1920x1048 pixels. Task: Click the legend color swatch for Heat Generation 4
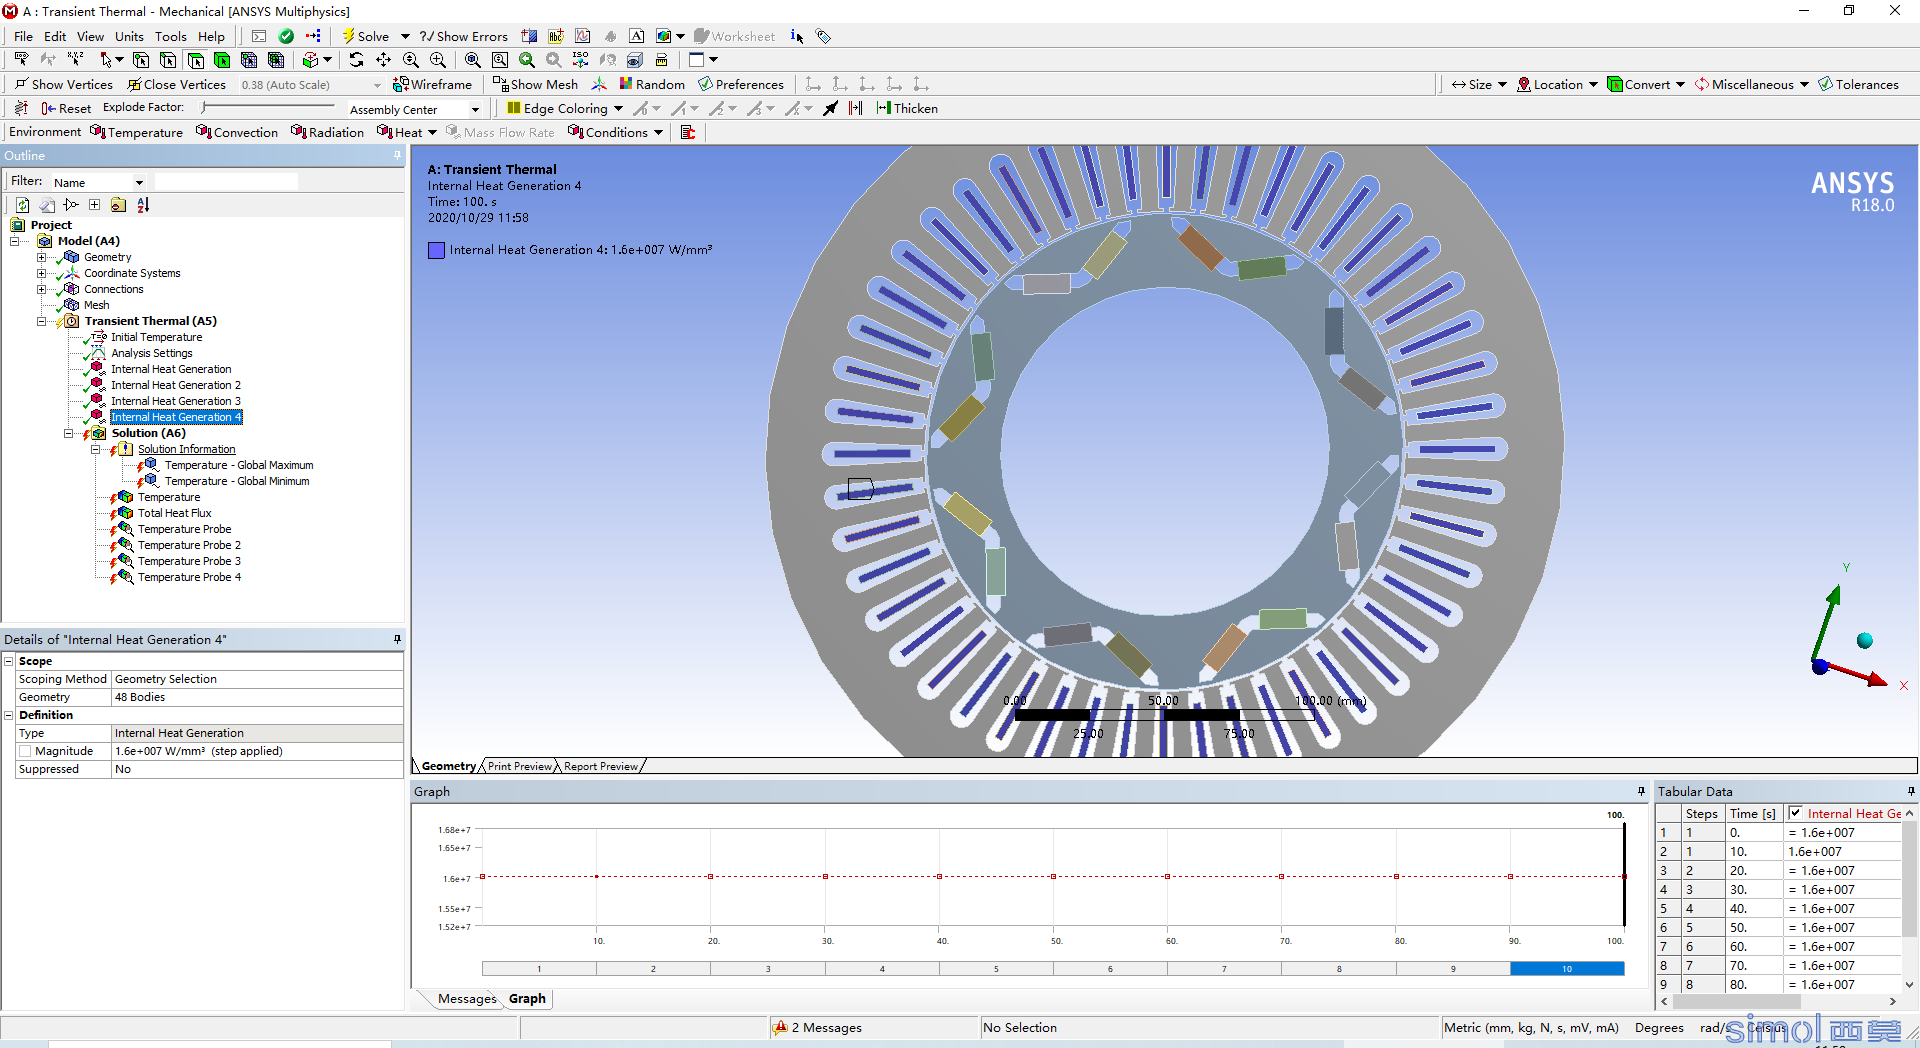pos(436,250)
